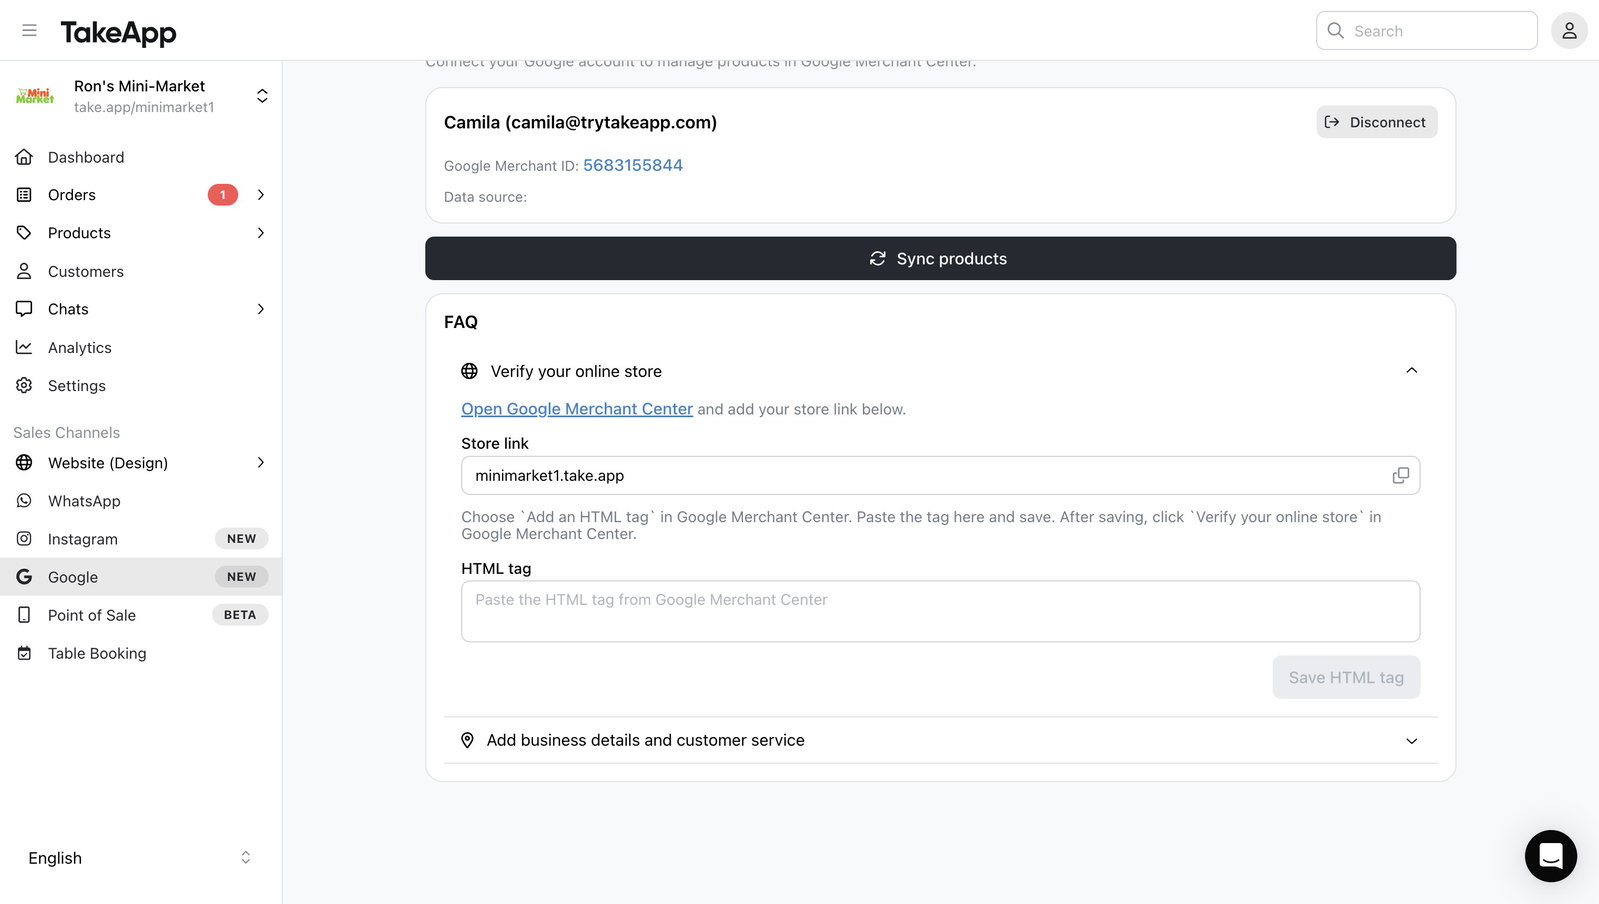The image size is (1599, 904).
Task: Click the Sales Channels section heading
Action: tap(67, 432)
